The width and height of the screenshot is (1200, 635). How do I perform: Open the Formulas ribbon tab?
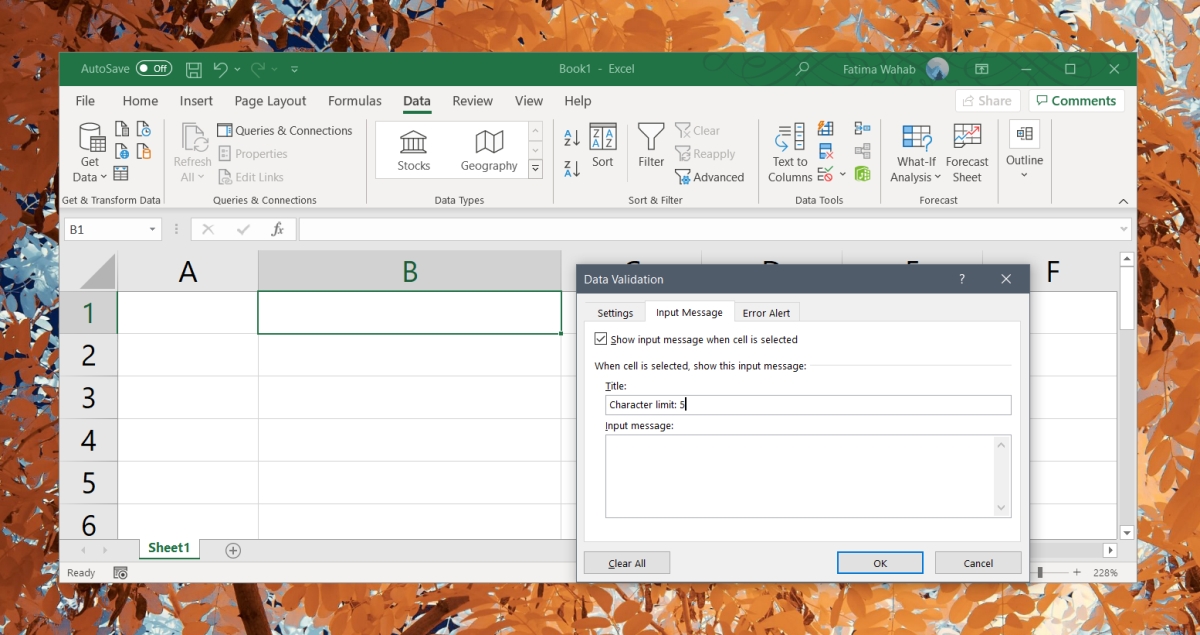click(x=354, y=101)
